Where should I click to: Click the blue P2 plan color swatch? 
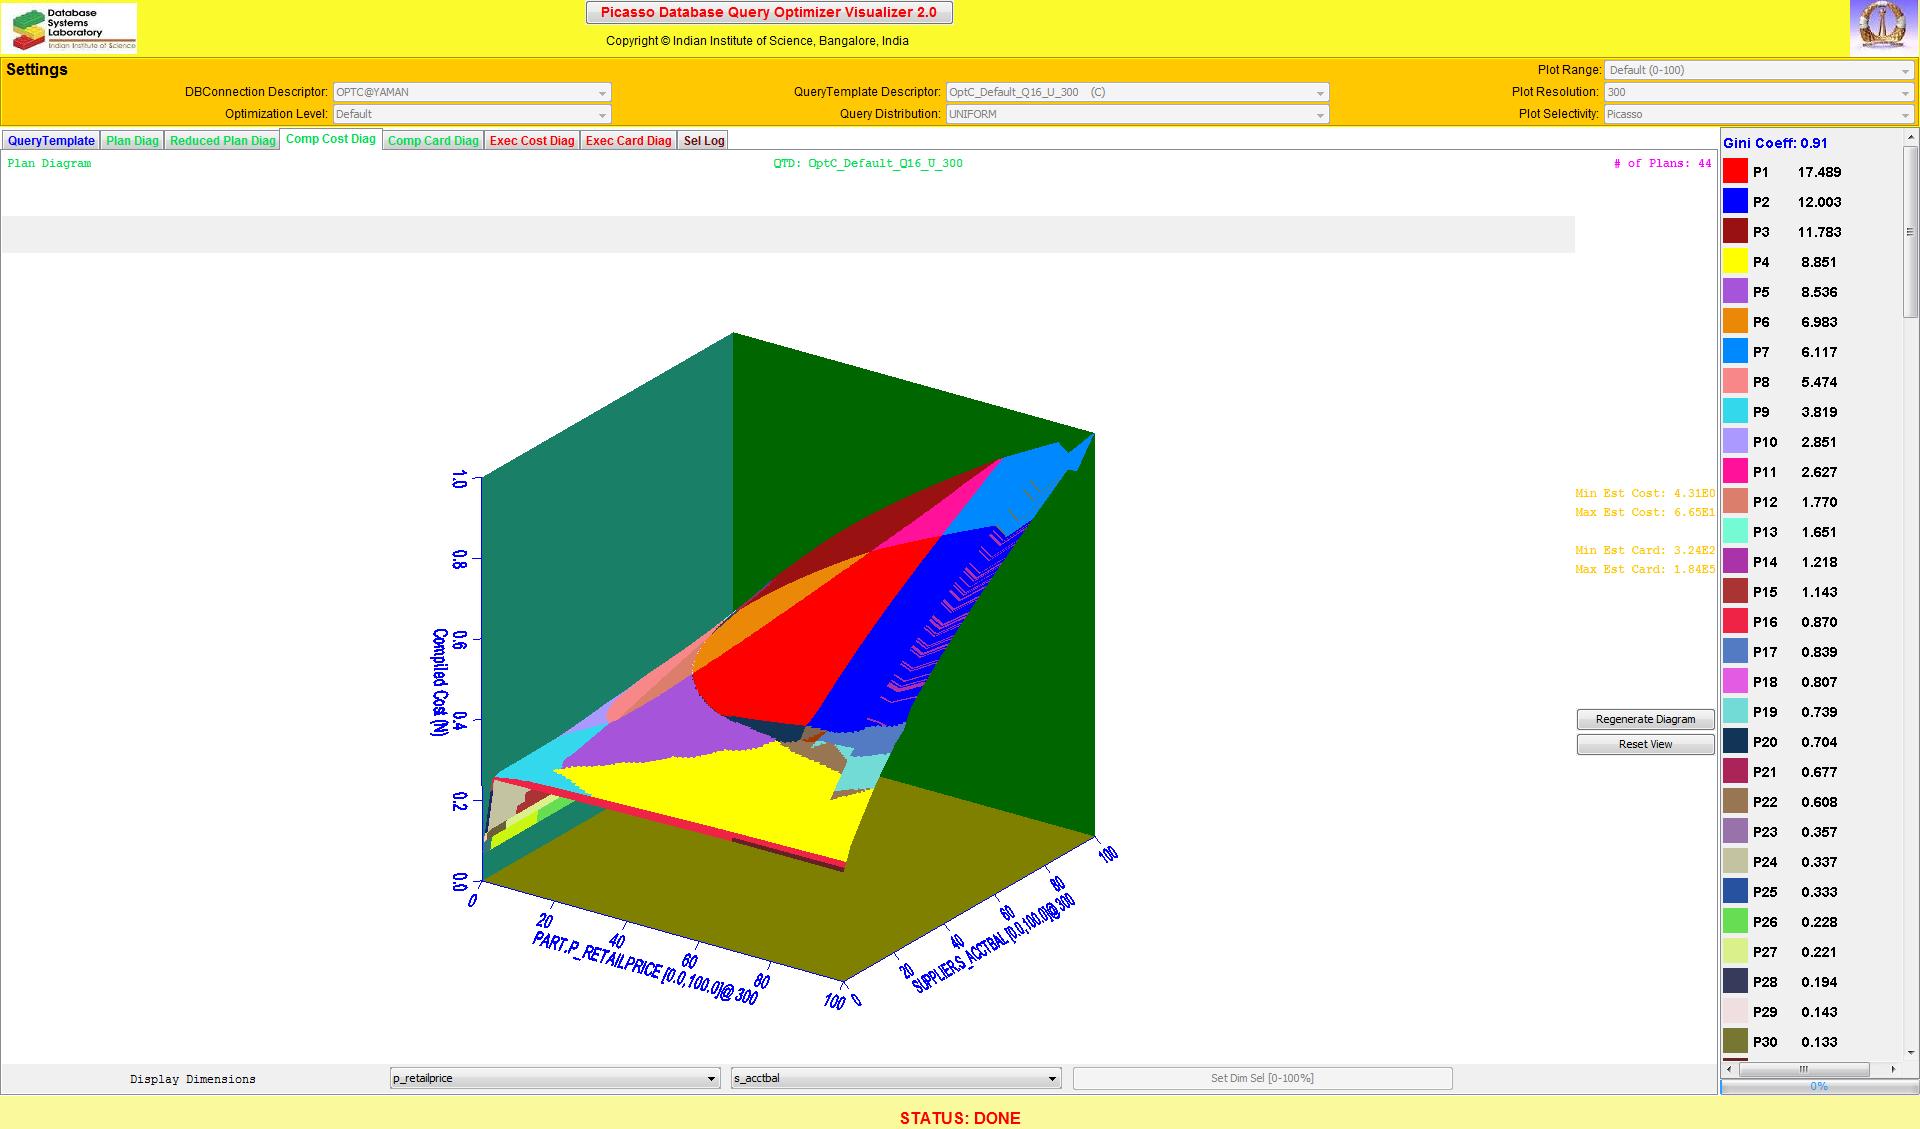(1735, 202)
